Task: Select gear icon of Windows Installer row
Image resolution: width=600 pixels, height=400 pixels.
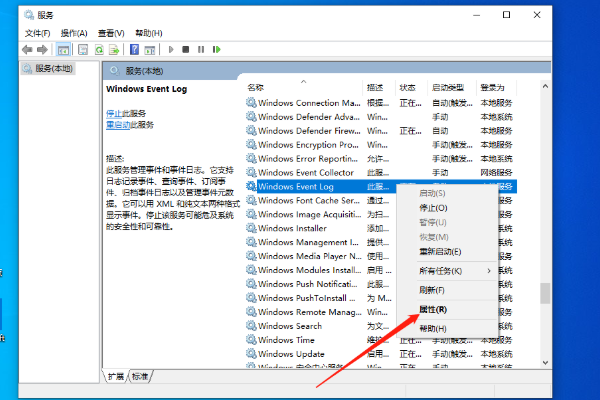Action: (251, 228)
